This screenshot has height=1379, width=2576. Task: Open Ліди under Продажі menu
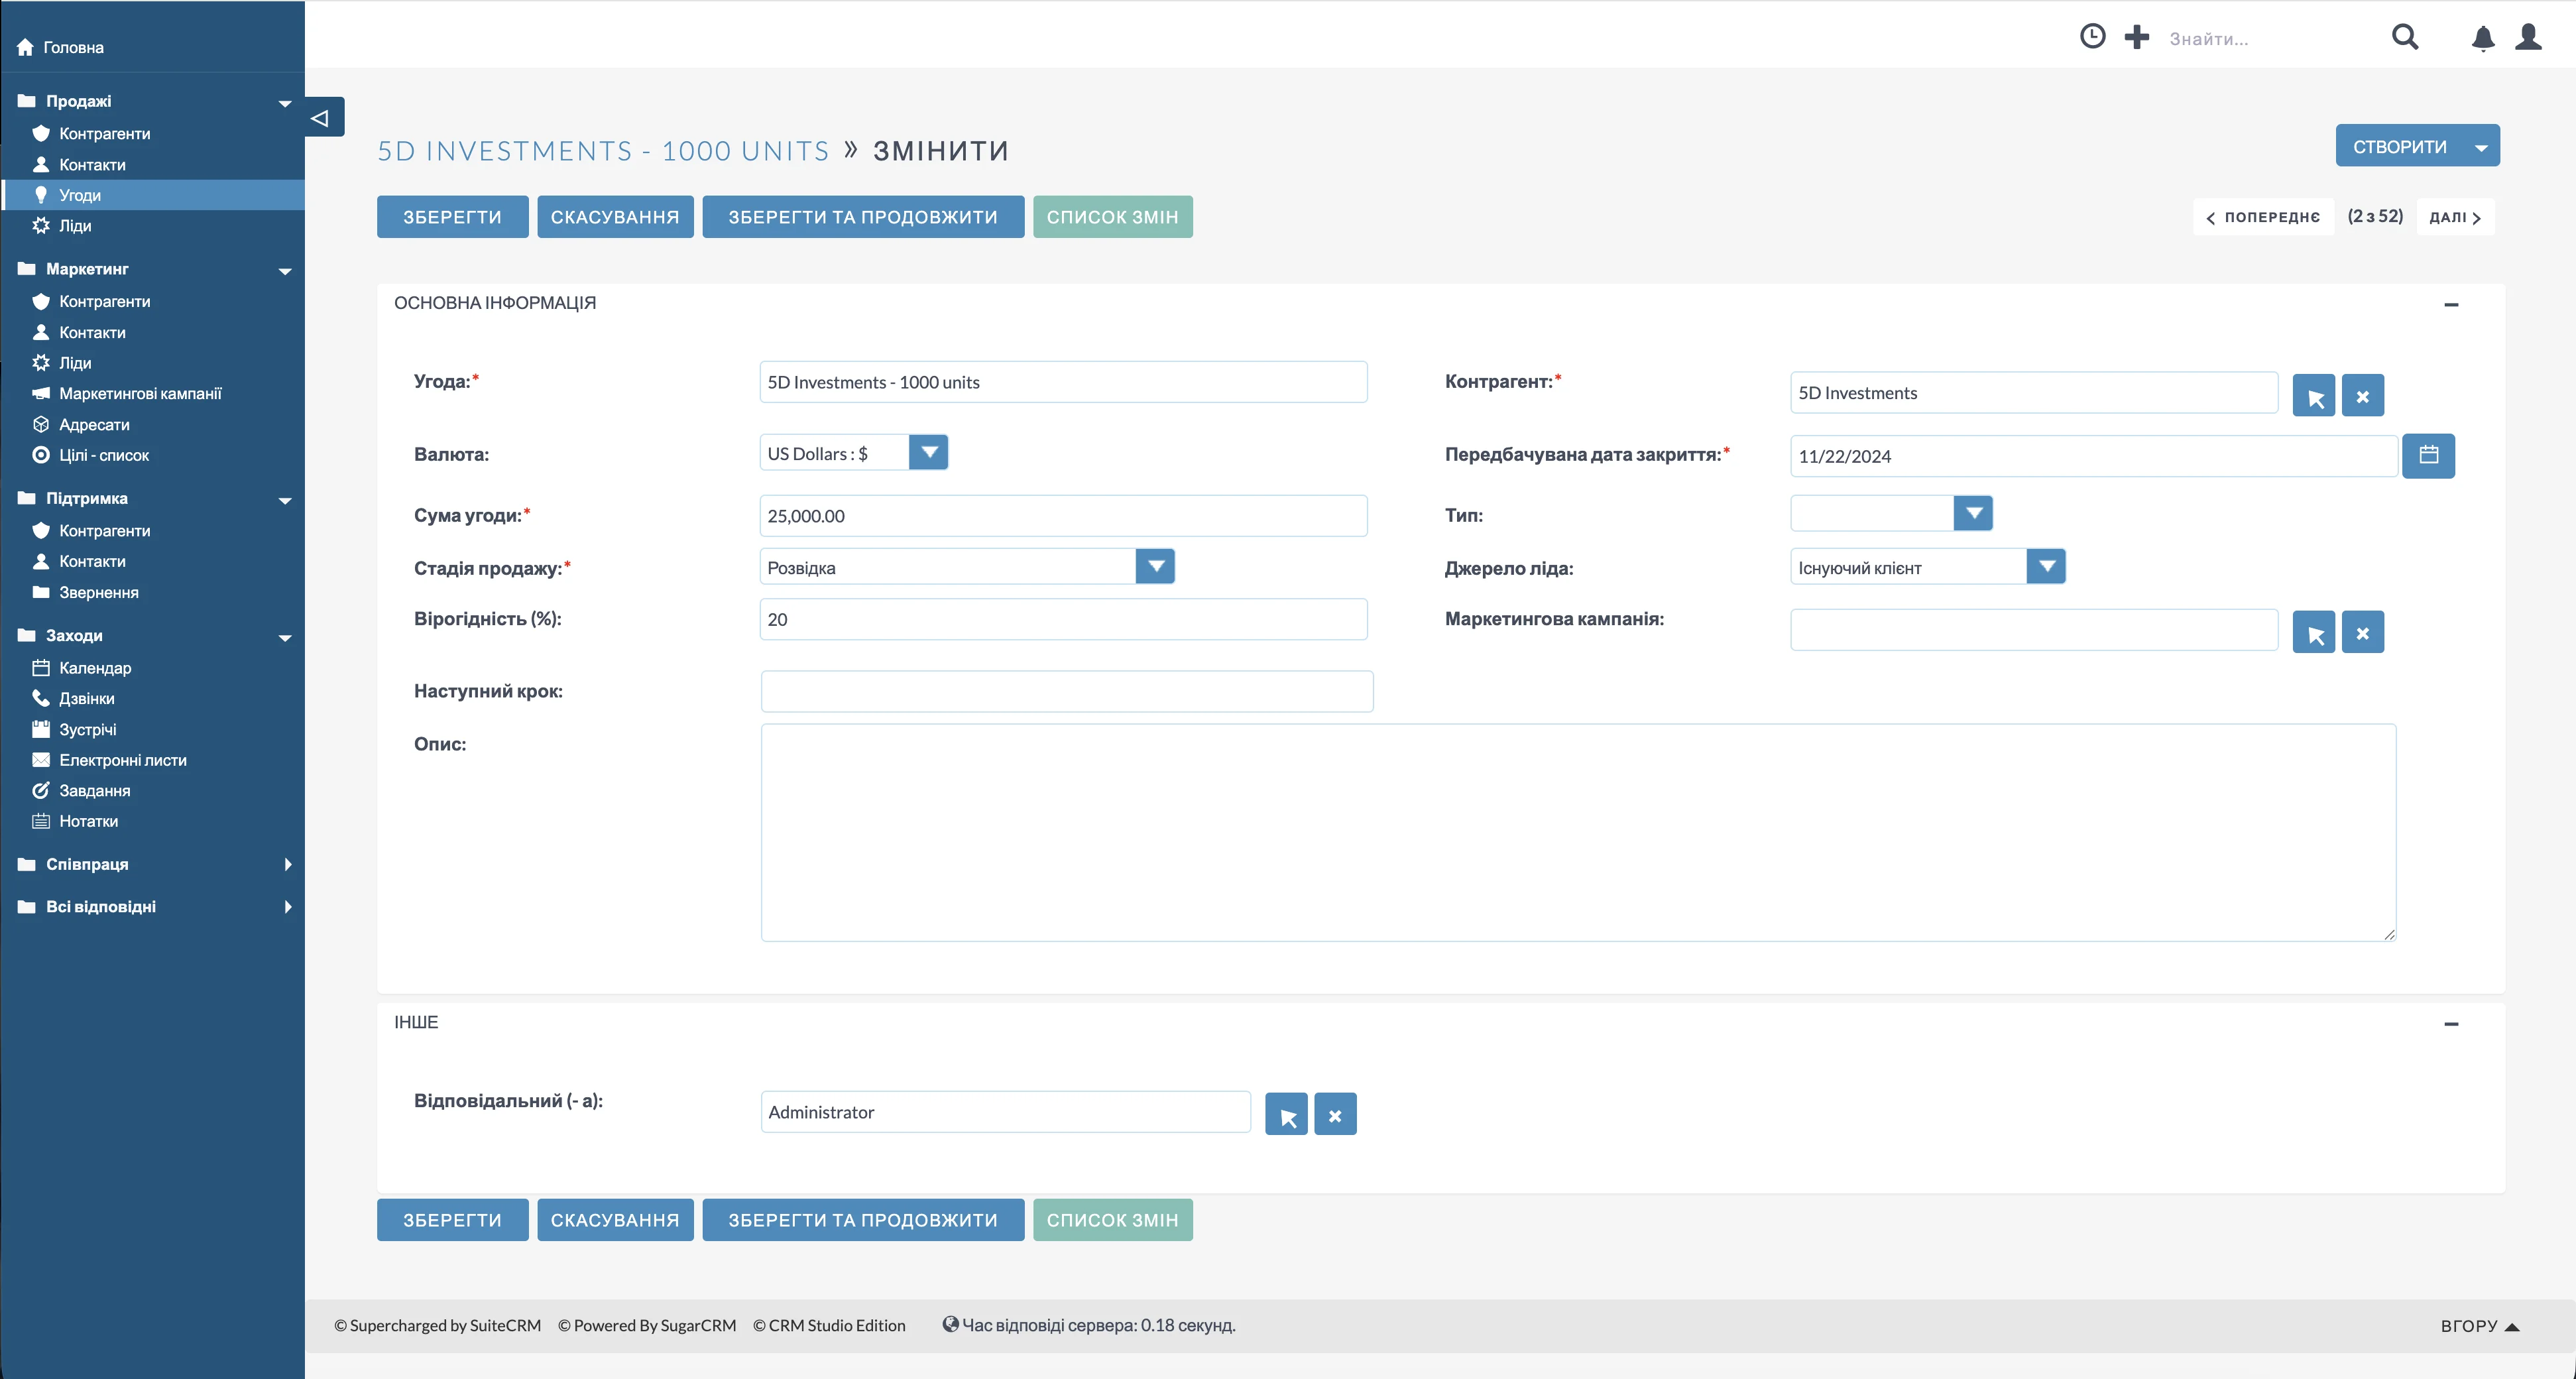point(75,226)
